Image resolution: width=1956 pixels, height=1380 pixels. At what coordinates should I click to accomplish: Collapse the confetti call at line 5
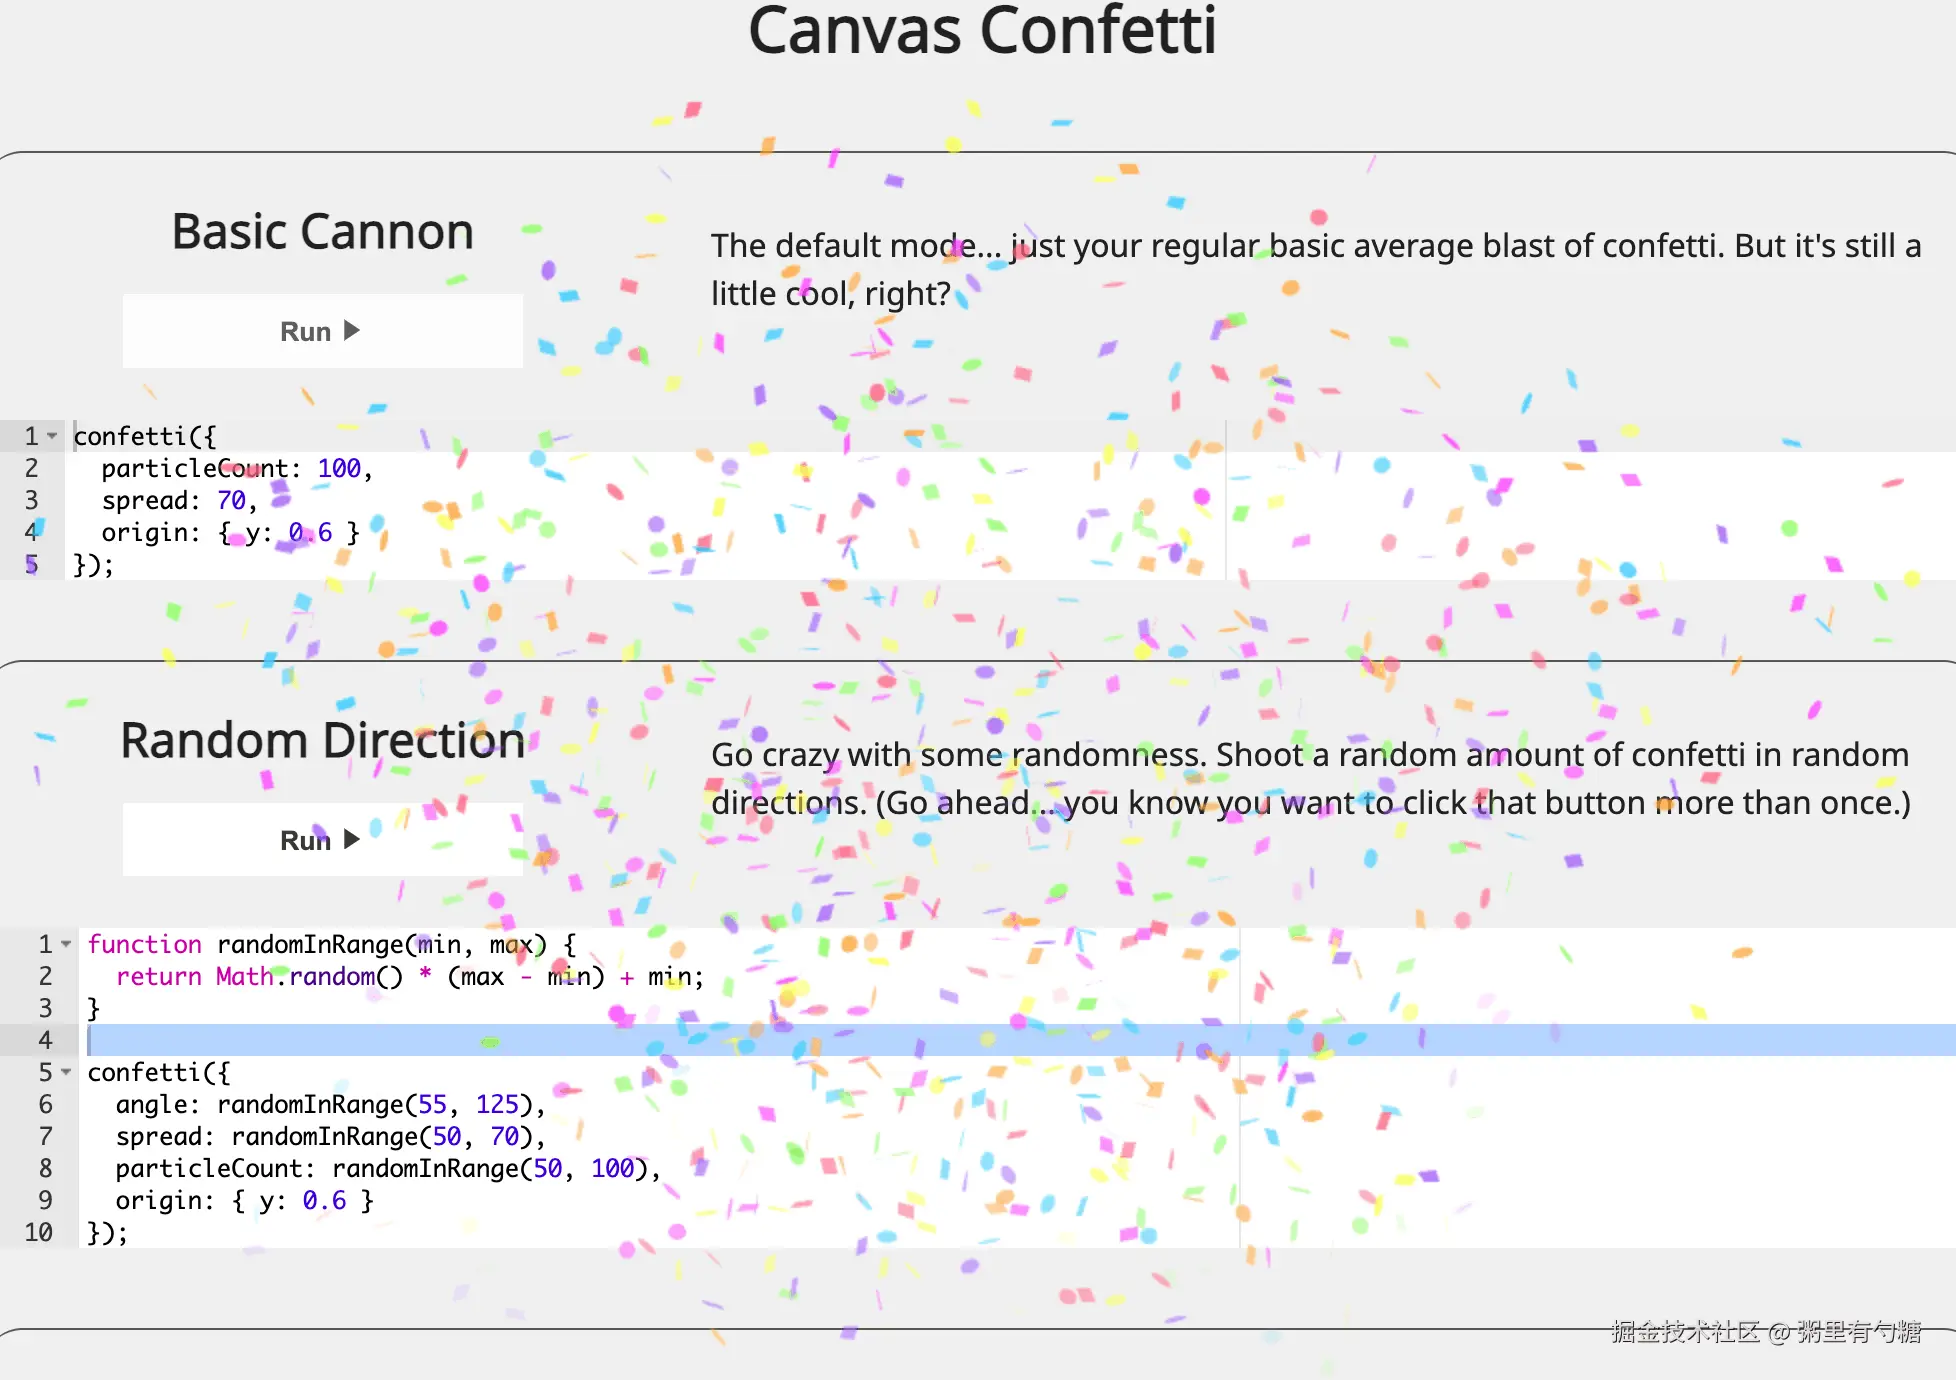click(66, 1072)
